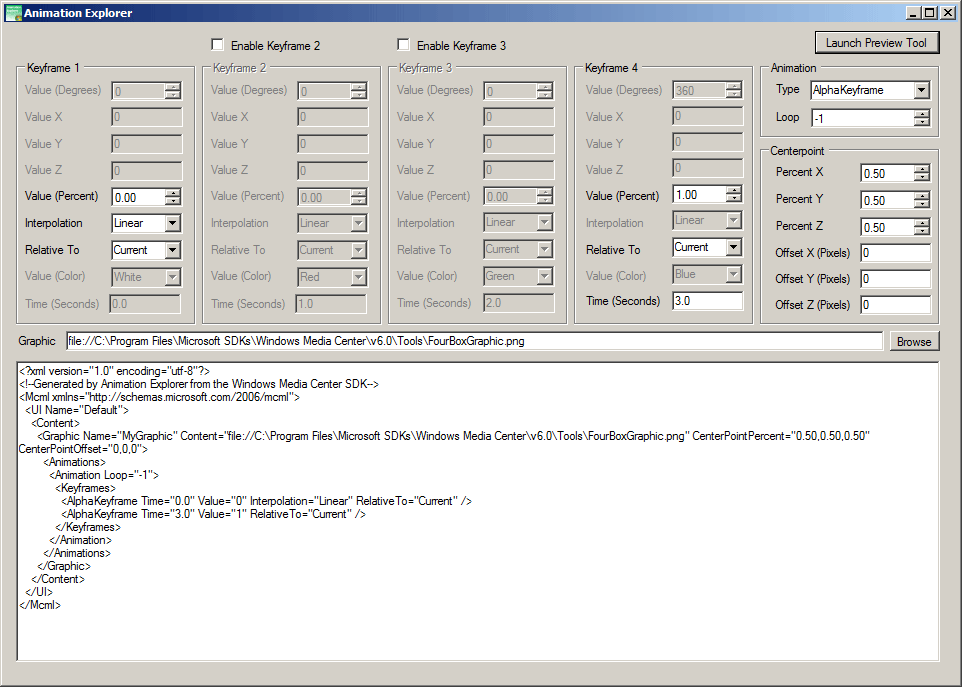The height and width of the screenshot is (687, 962).
Task: Minimize the Animation Explorer window
Action: coord(914,13)
